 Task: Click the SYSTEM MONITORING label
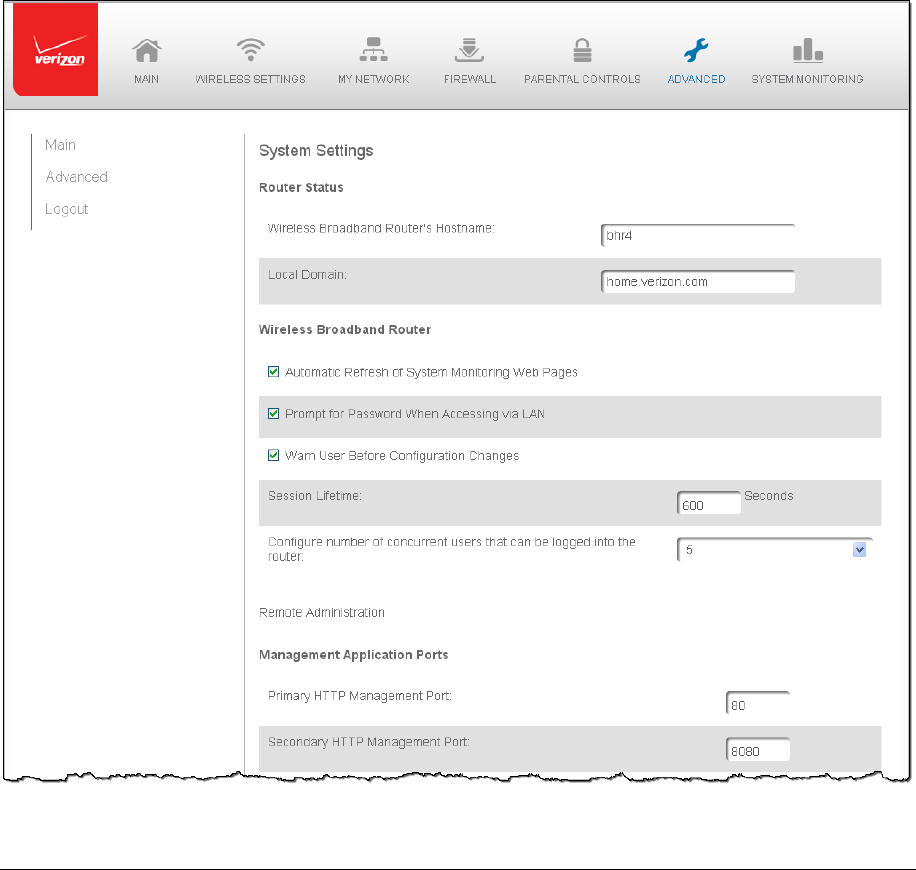(807, 79)
